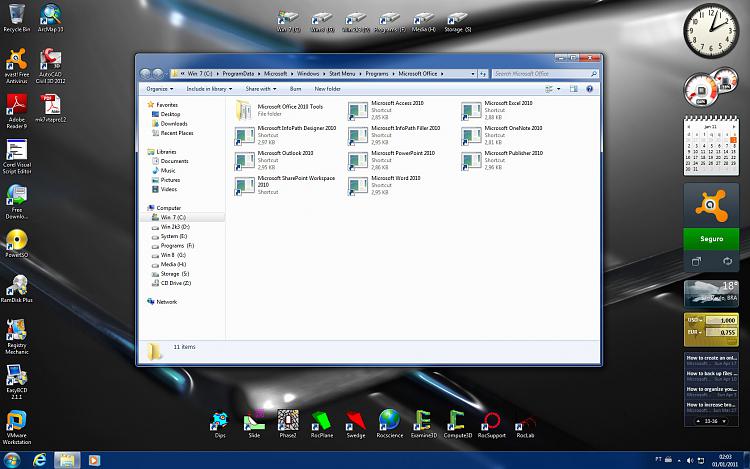750x469 pixels.
Task: Open RamDisk Plus desktop shortcut
Action: 16,289
